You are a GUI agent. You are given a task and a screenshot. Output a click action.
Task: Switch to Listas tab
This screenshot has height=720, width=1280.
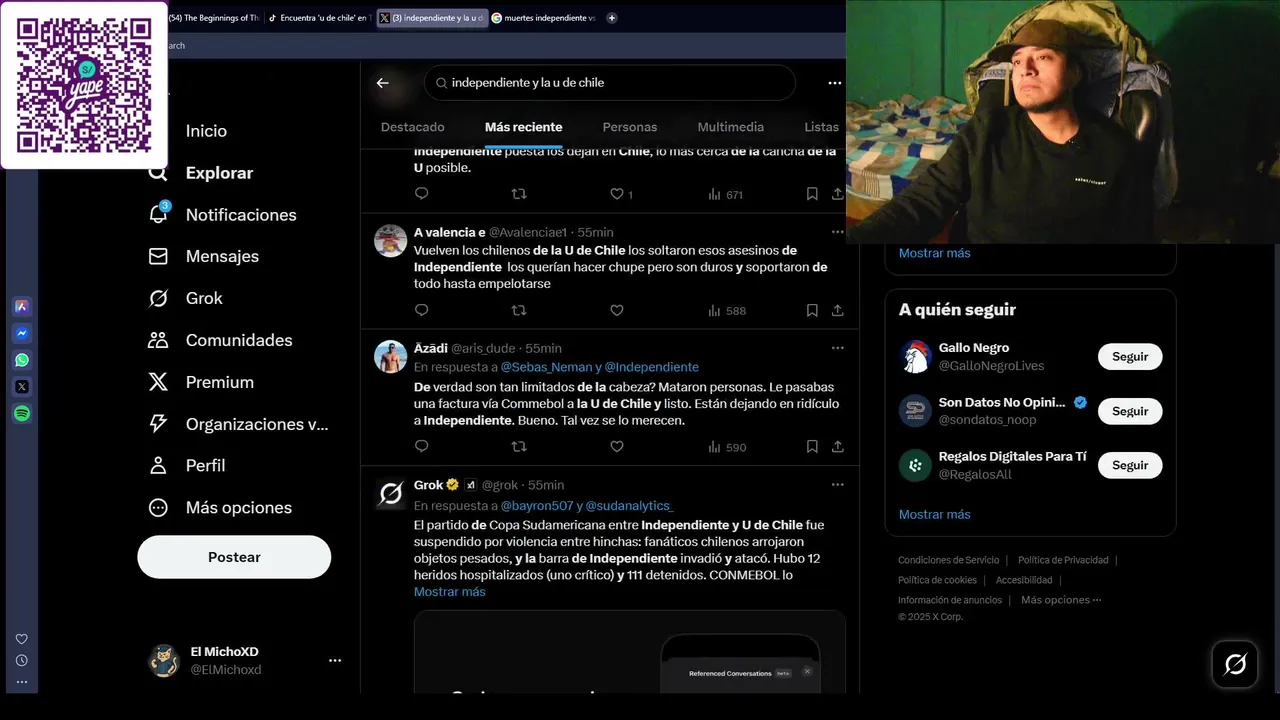pyautogui.click(x=822, y=127)
